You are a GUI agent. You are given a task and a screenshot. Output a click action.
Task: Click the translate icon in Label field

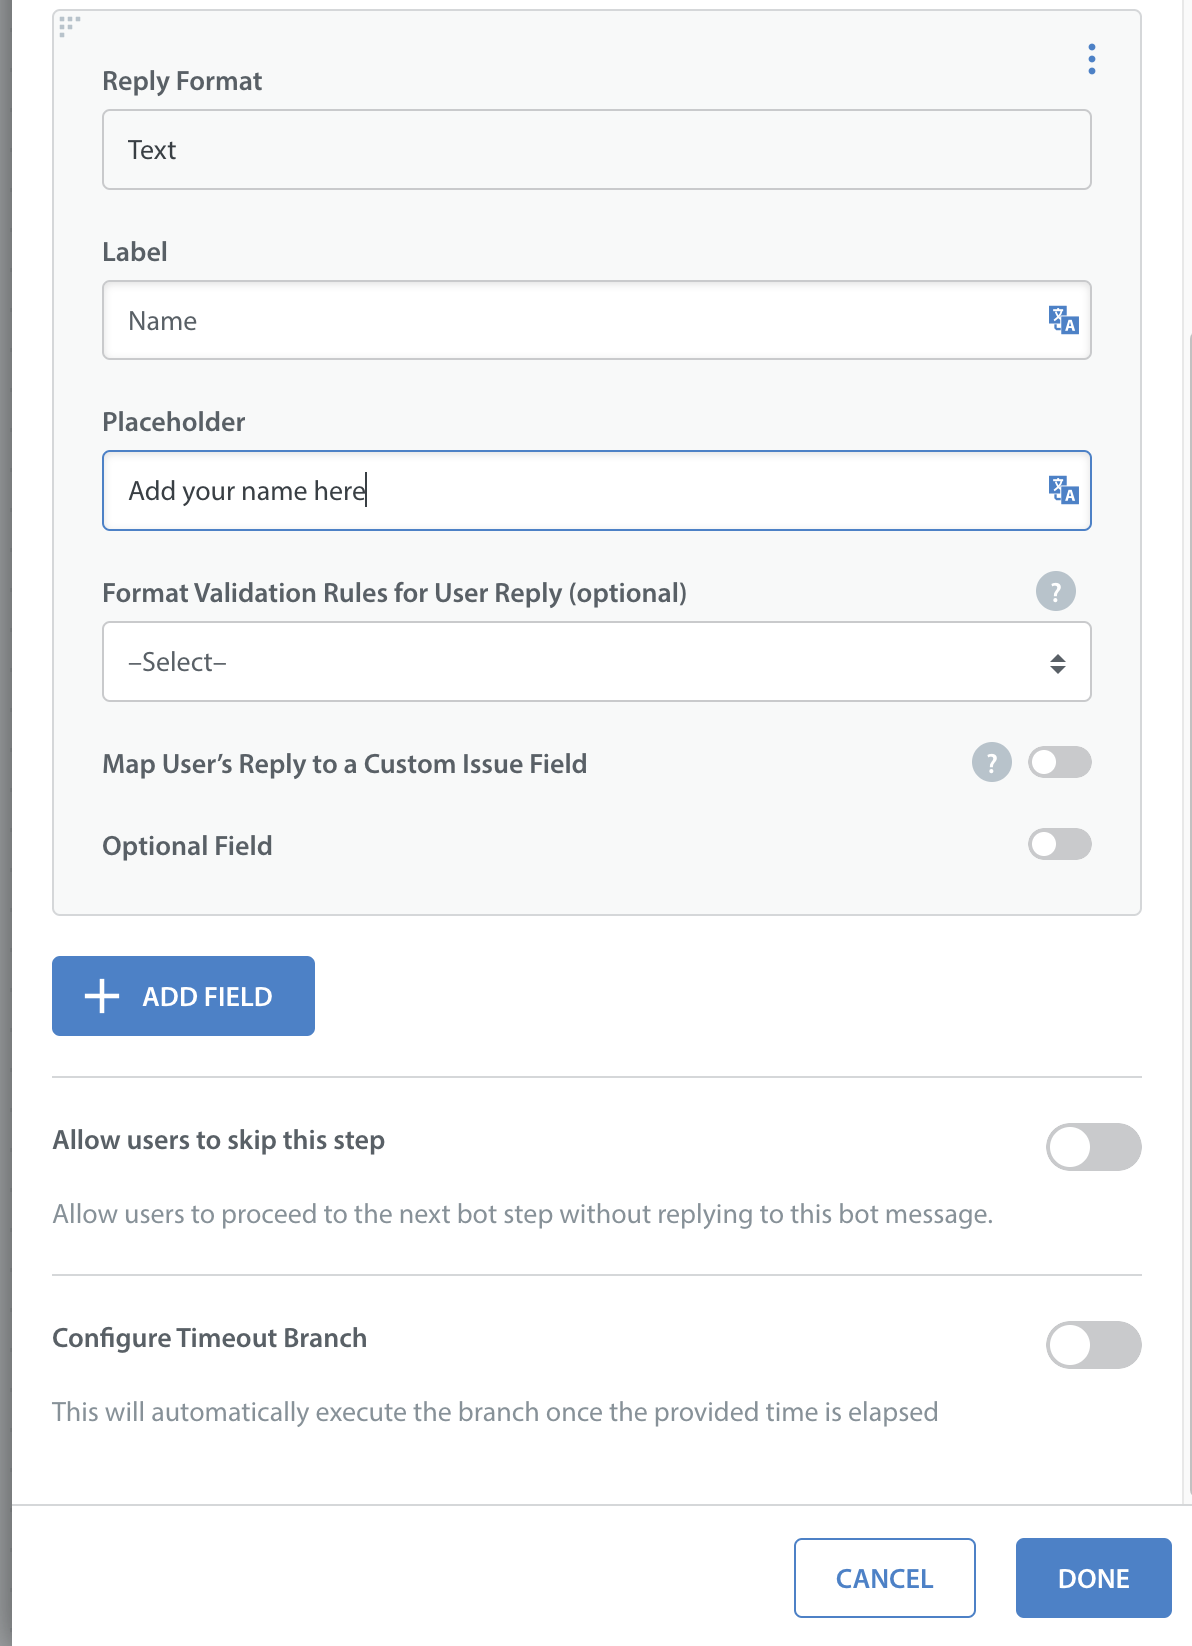click(x=1063, y=320)
